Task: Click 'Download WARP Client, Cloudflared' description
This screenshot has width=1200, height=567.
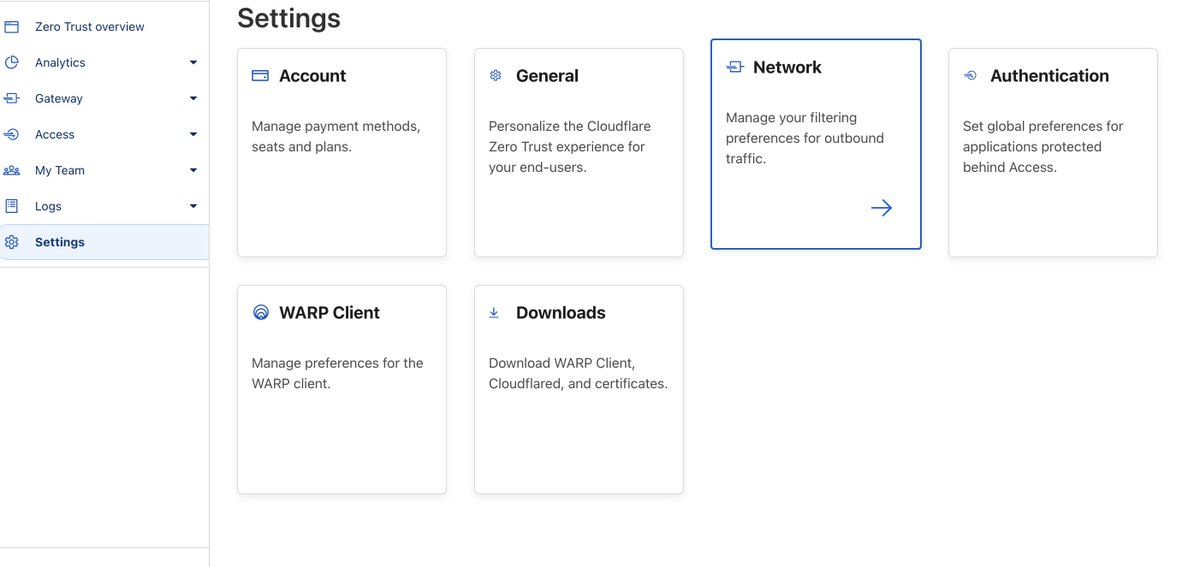Action: [x=578, y=373]
